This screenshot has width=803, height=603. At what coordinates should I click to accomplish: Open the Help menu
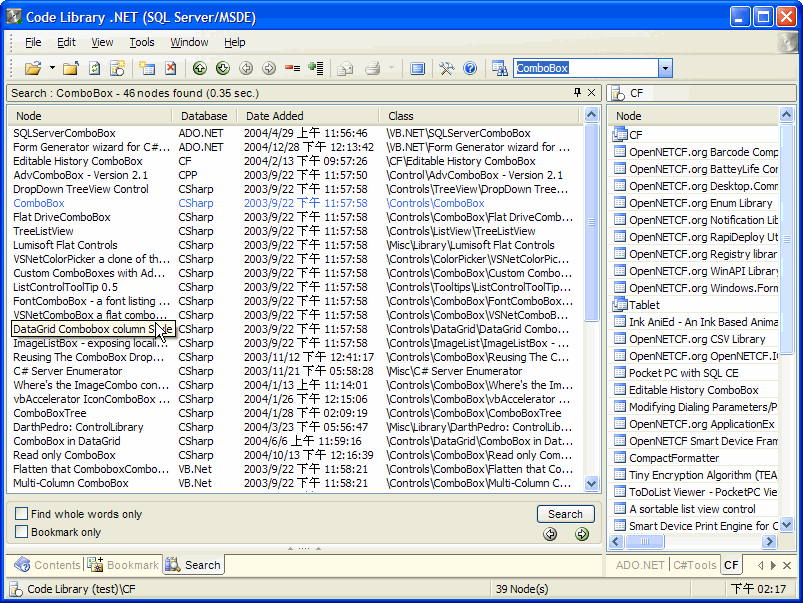(x=235, y=42)
